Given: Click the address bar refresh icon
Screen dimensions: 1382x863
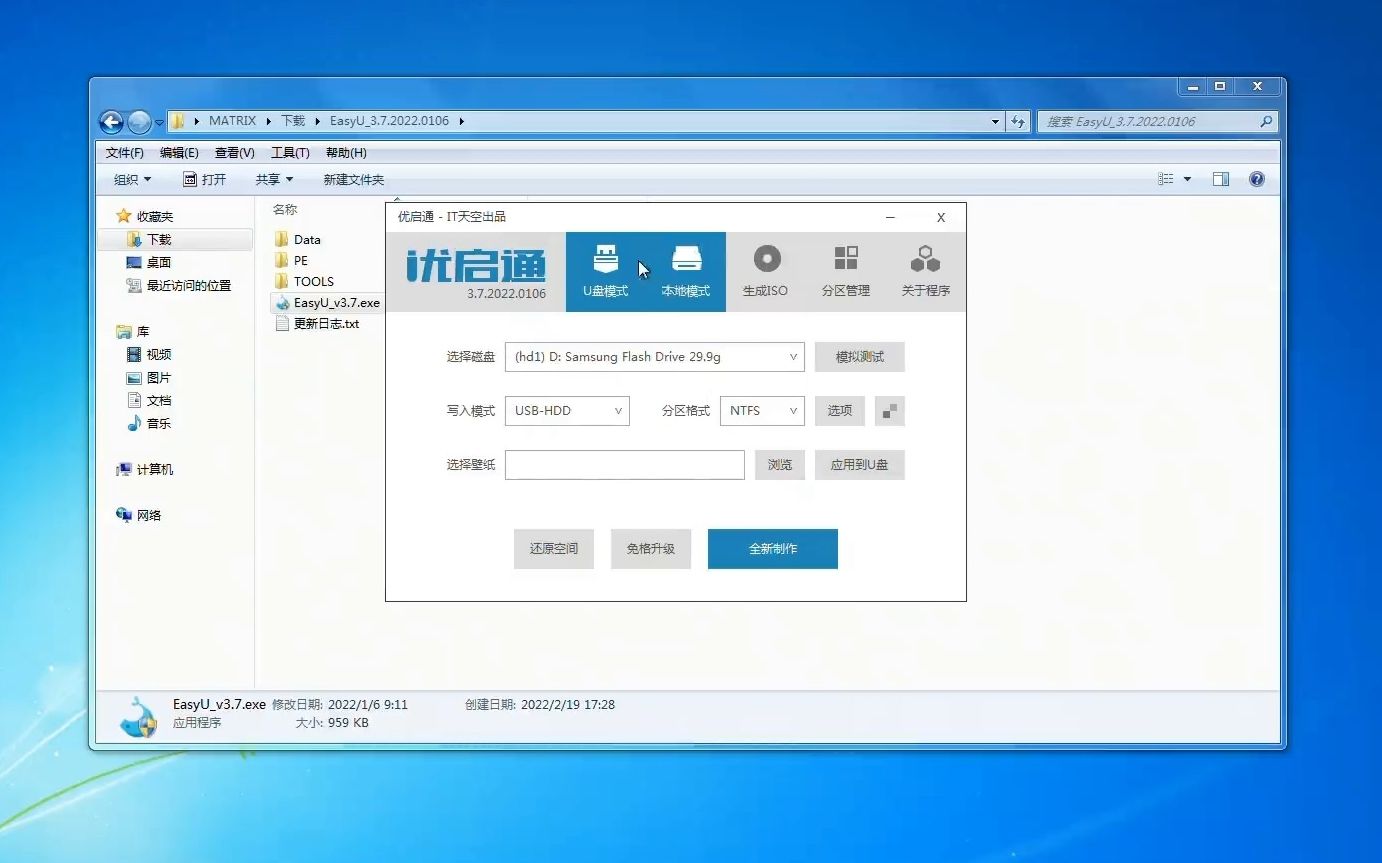Looking at the screenshot, I should pos(1018,121).
